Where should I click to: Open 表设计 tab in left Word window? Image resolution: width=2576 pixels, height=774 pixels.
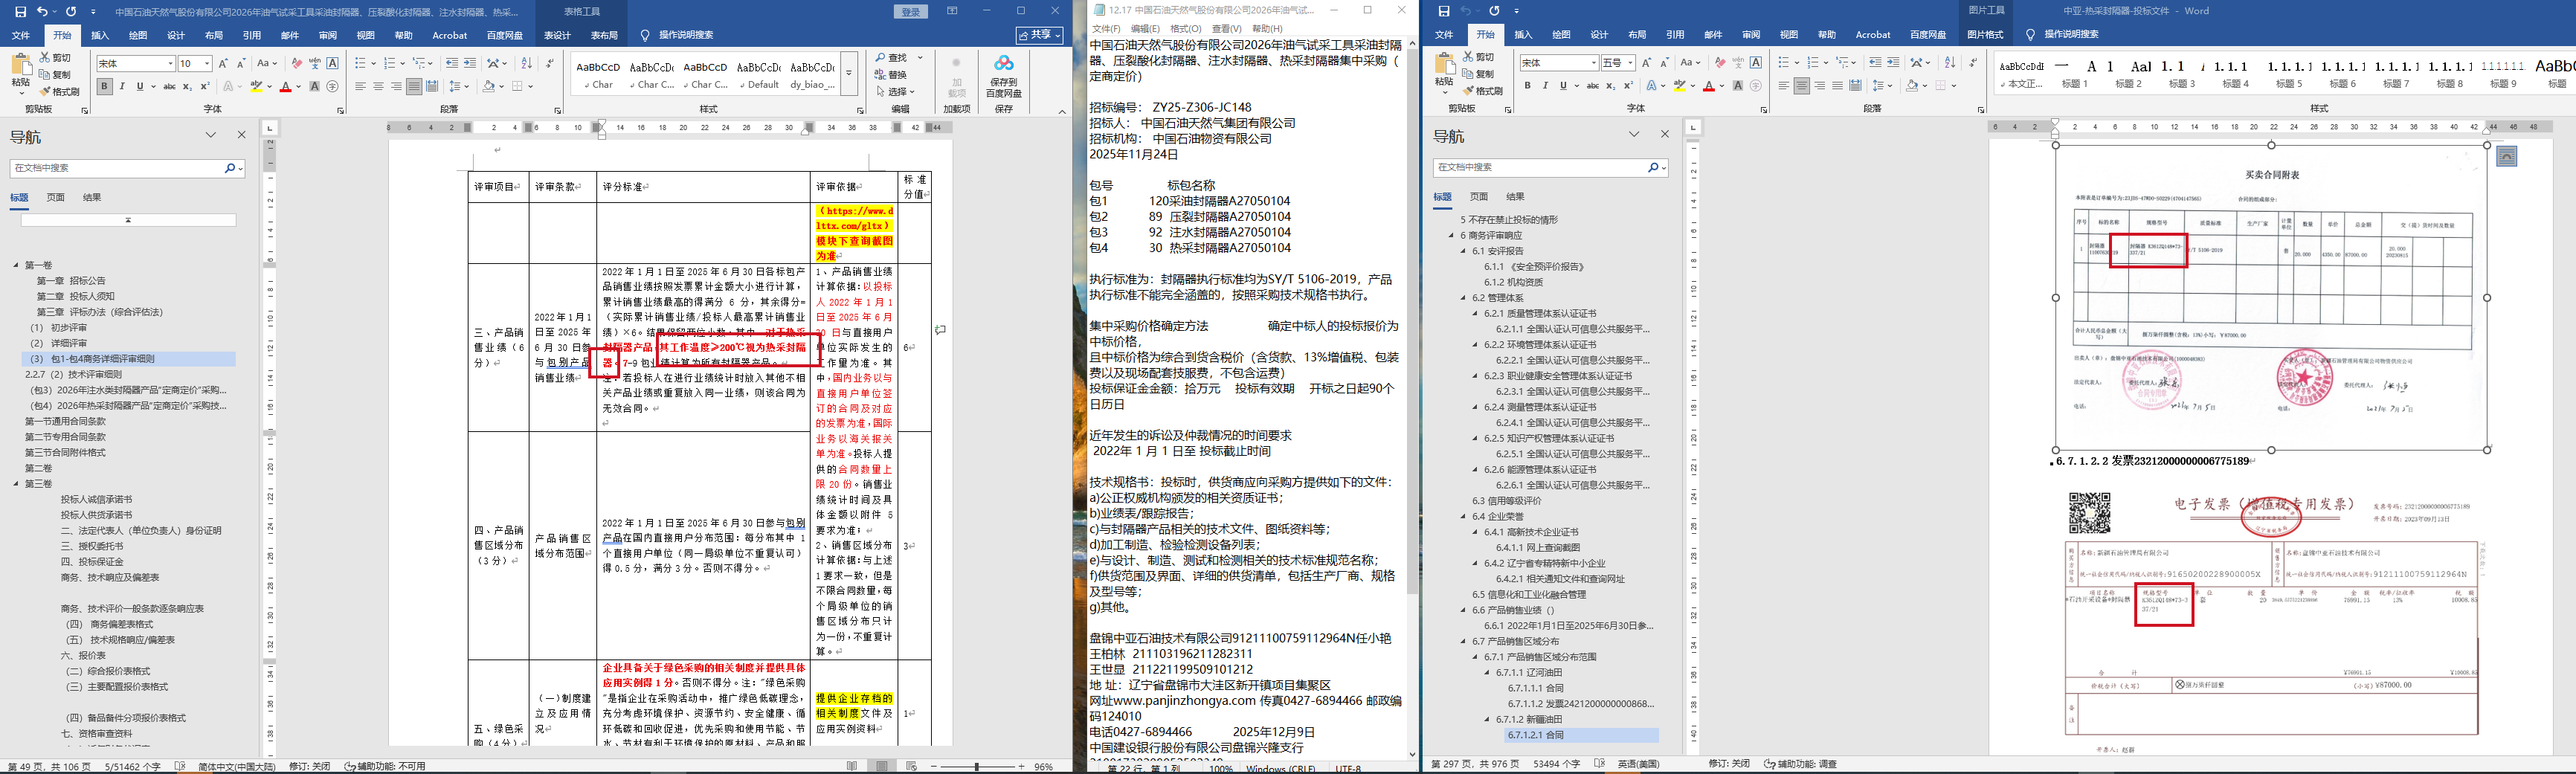coord(557,35)
